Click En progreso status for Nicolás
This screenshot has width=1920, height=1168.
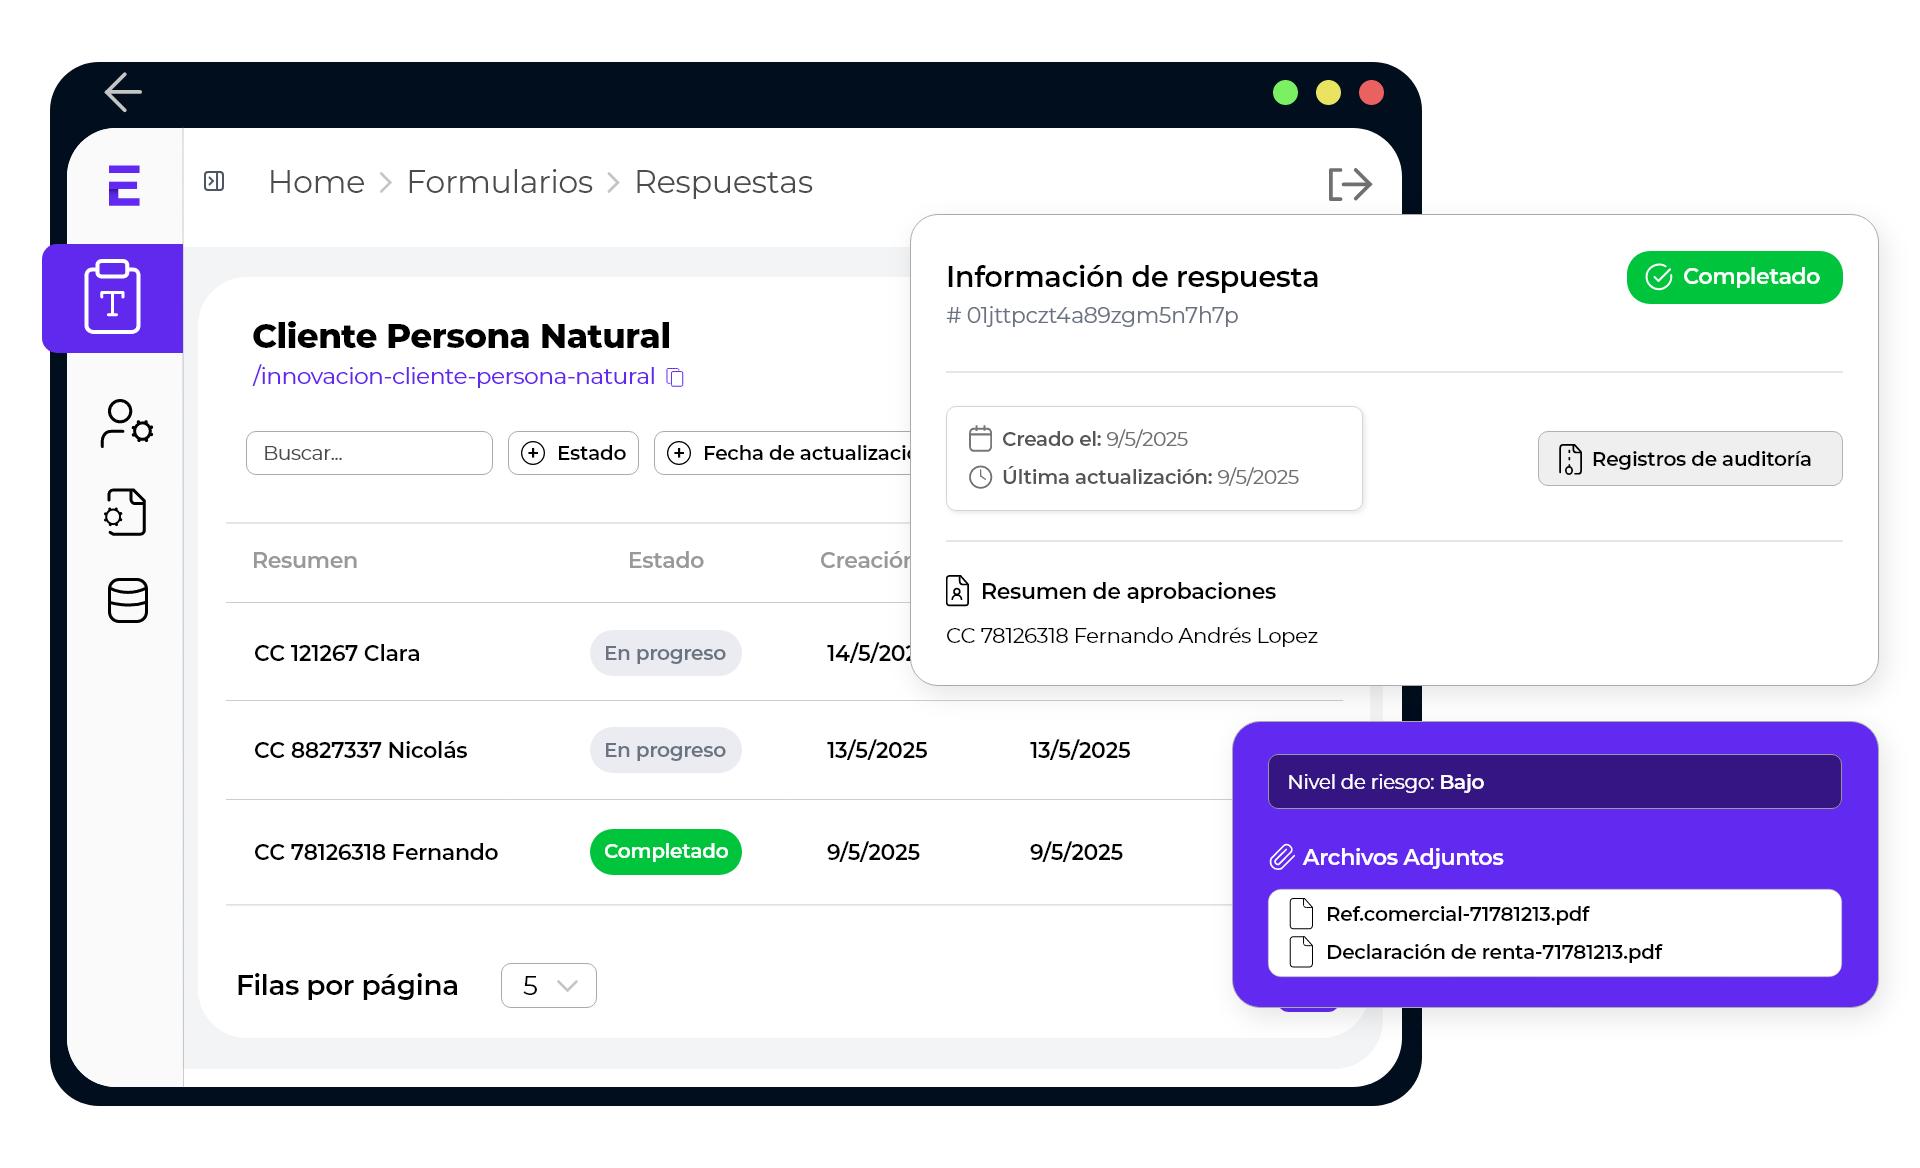[x=665, y=750]
